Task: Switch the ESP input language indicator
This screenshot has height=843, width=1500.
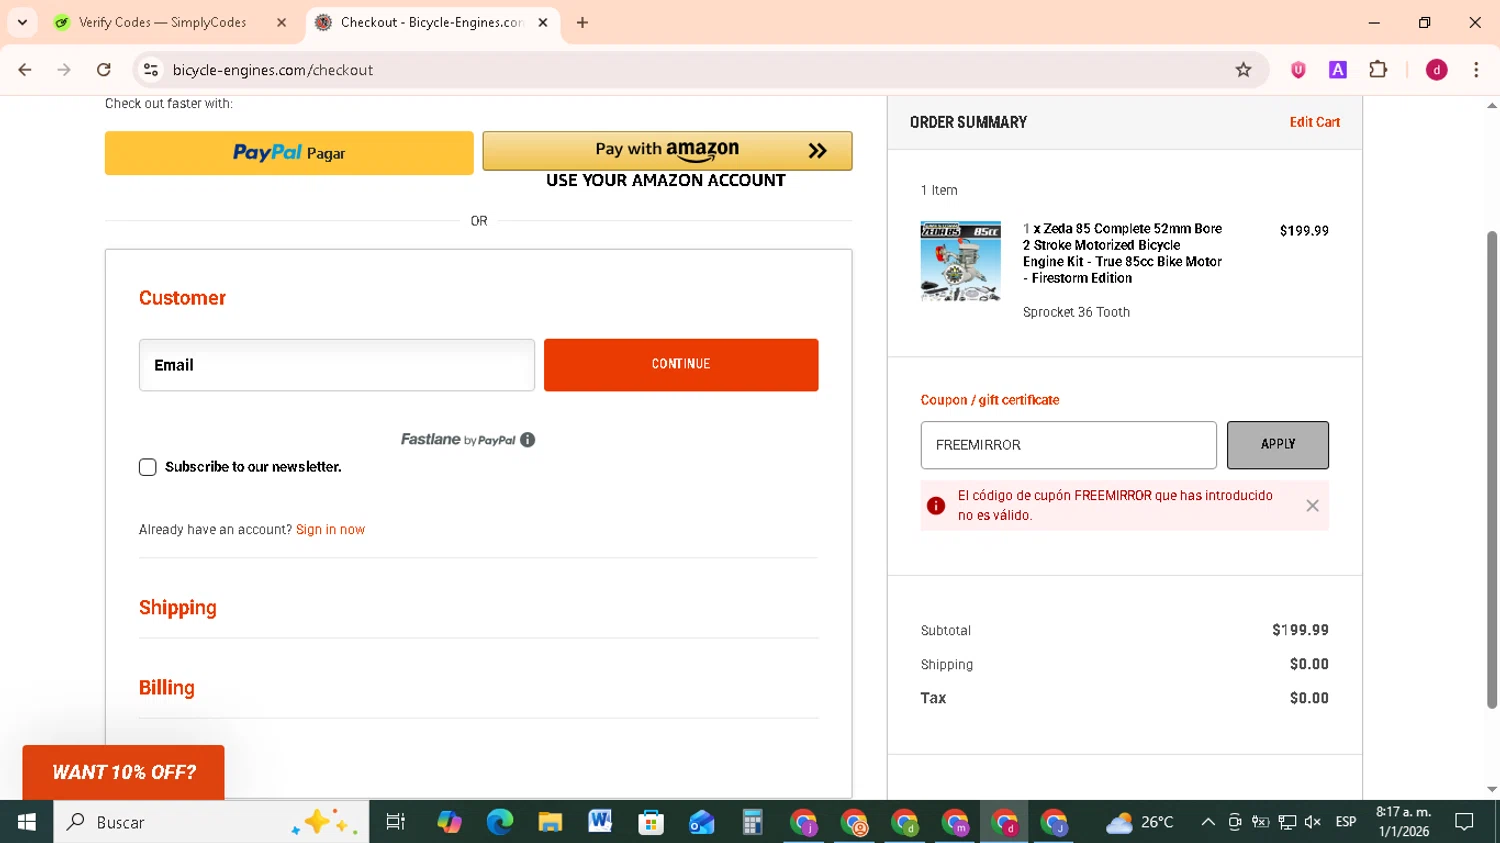Action: [x=1346, y=822]
